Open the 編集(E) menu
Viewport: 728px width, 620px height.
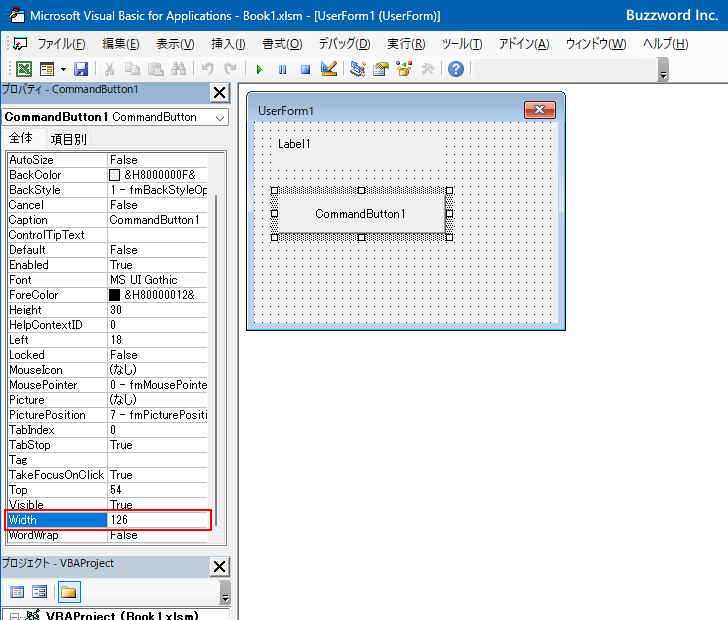(121, 44)
